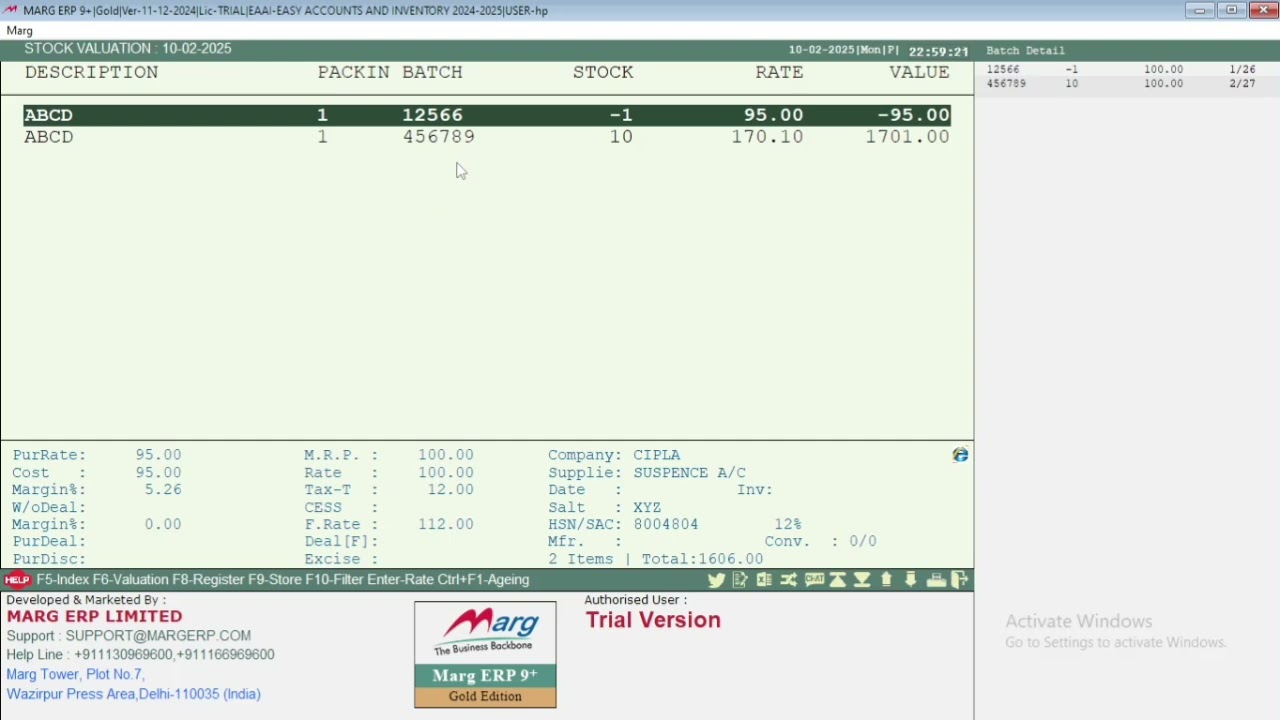Click the VALUE column header
Viewport: 1280px width, 720px height.
click(919, 72)
